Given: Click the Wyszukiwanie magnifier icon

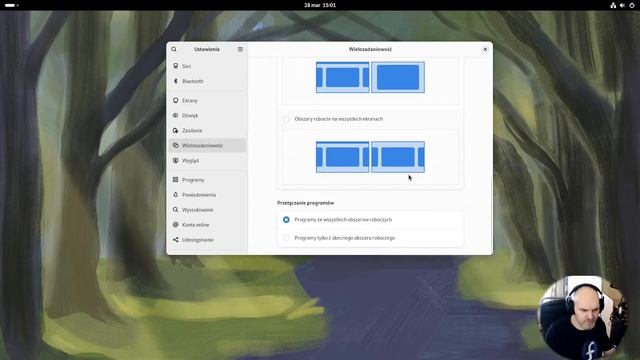Looking at the screenshot, I should point(176,209).
